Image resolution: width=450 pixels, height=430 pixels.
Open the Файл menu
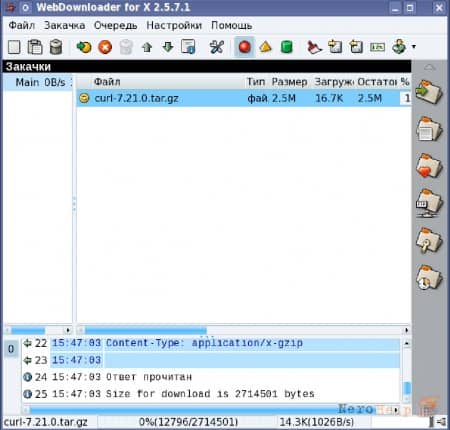tap(22, 25)
